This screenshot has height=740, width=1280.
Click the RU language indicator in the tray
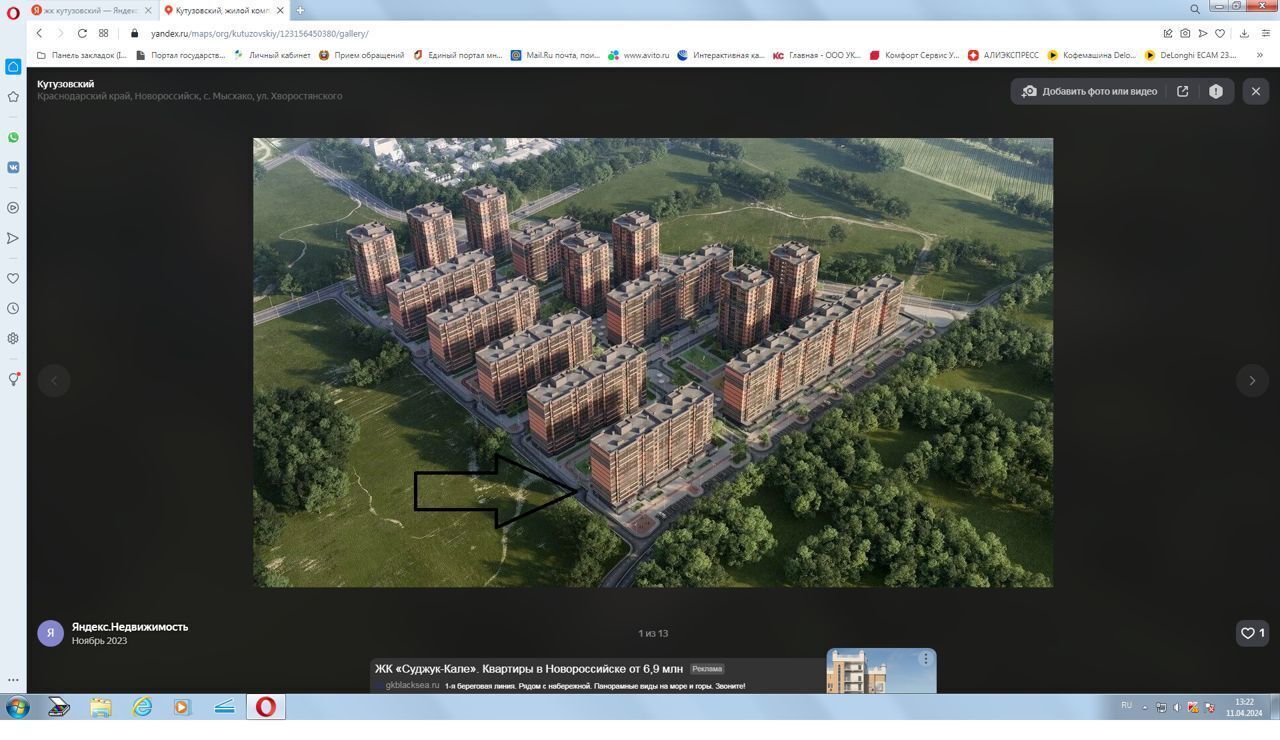[x=1126, y=706]
